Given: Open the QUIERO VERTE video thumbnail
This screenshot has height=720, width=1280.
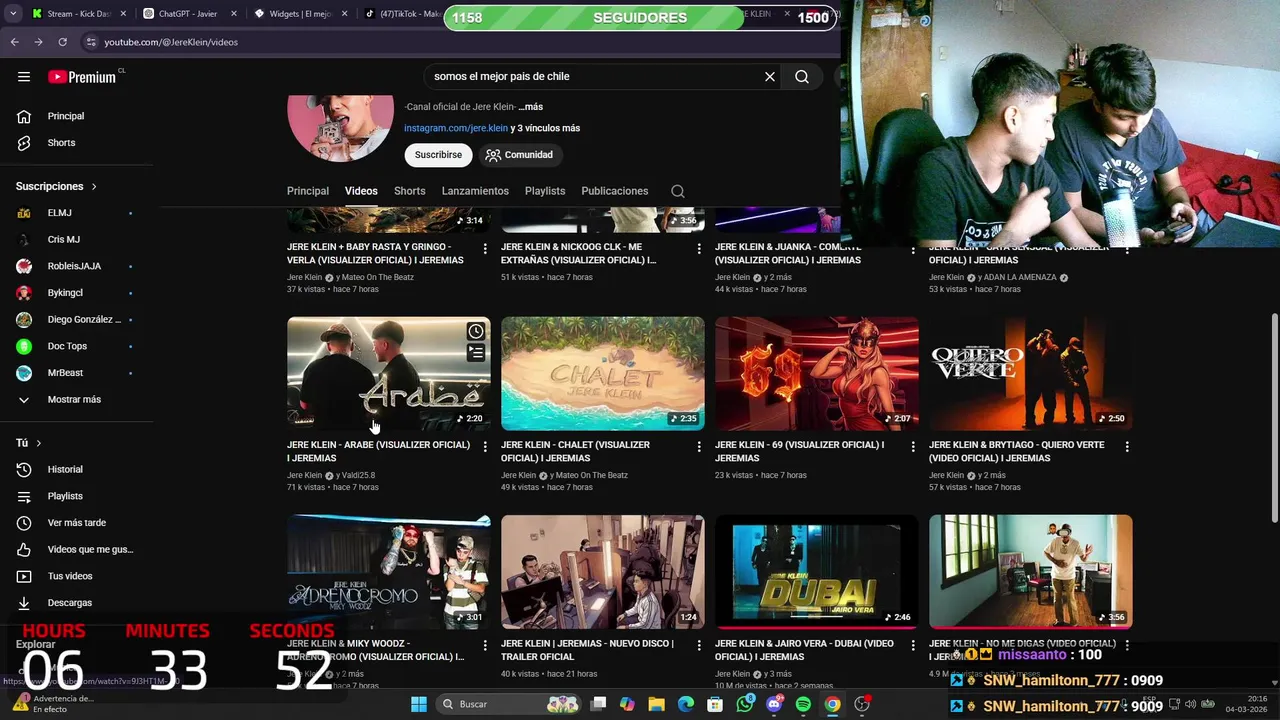Looking at the screenshot, I should [x=1031, y=373].
